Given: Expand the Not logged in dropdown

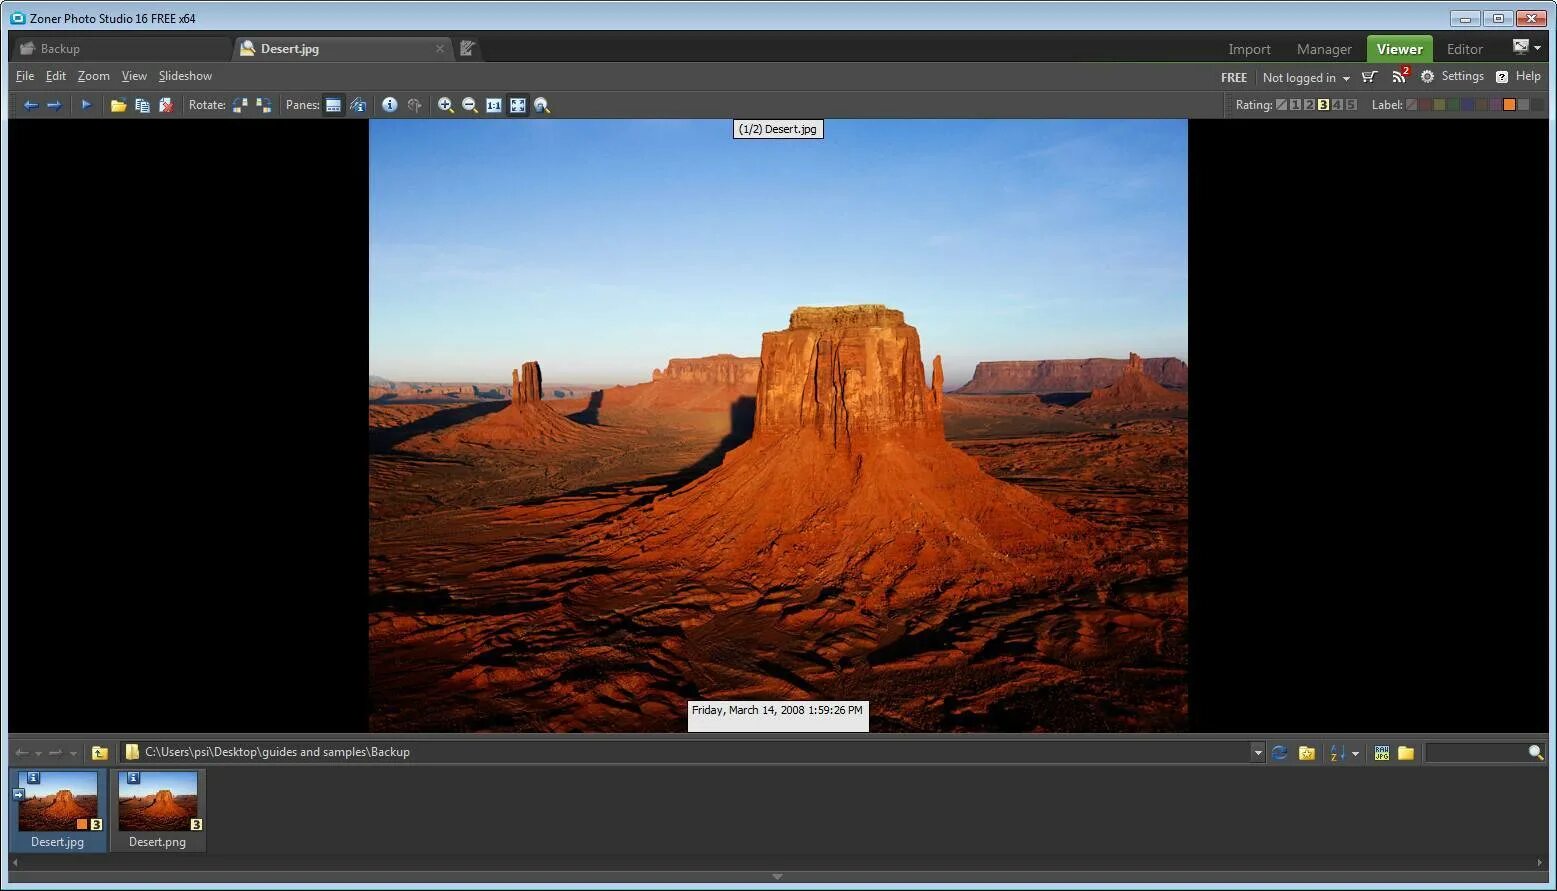Looking at the screenshot, I should (x=1306, y=77).
